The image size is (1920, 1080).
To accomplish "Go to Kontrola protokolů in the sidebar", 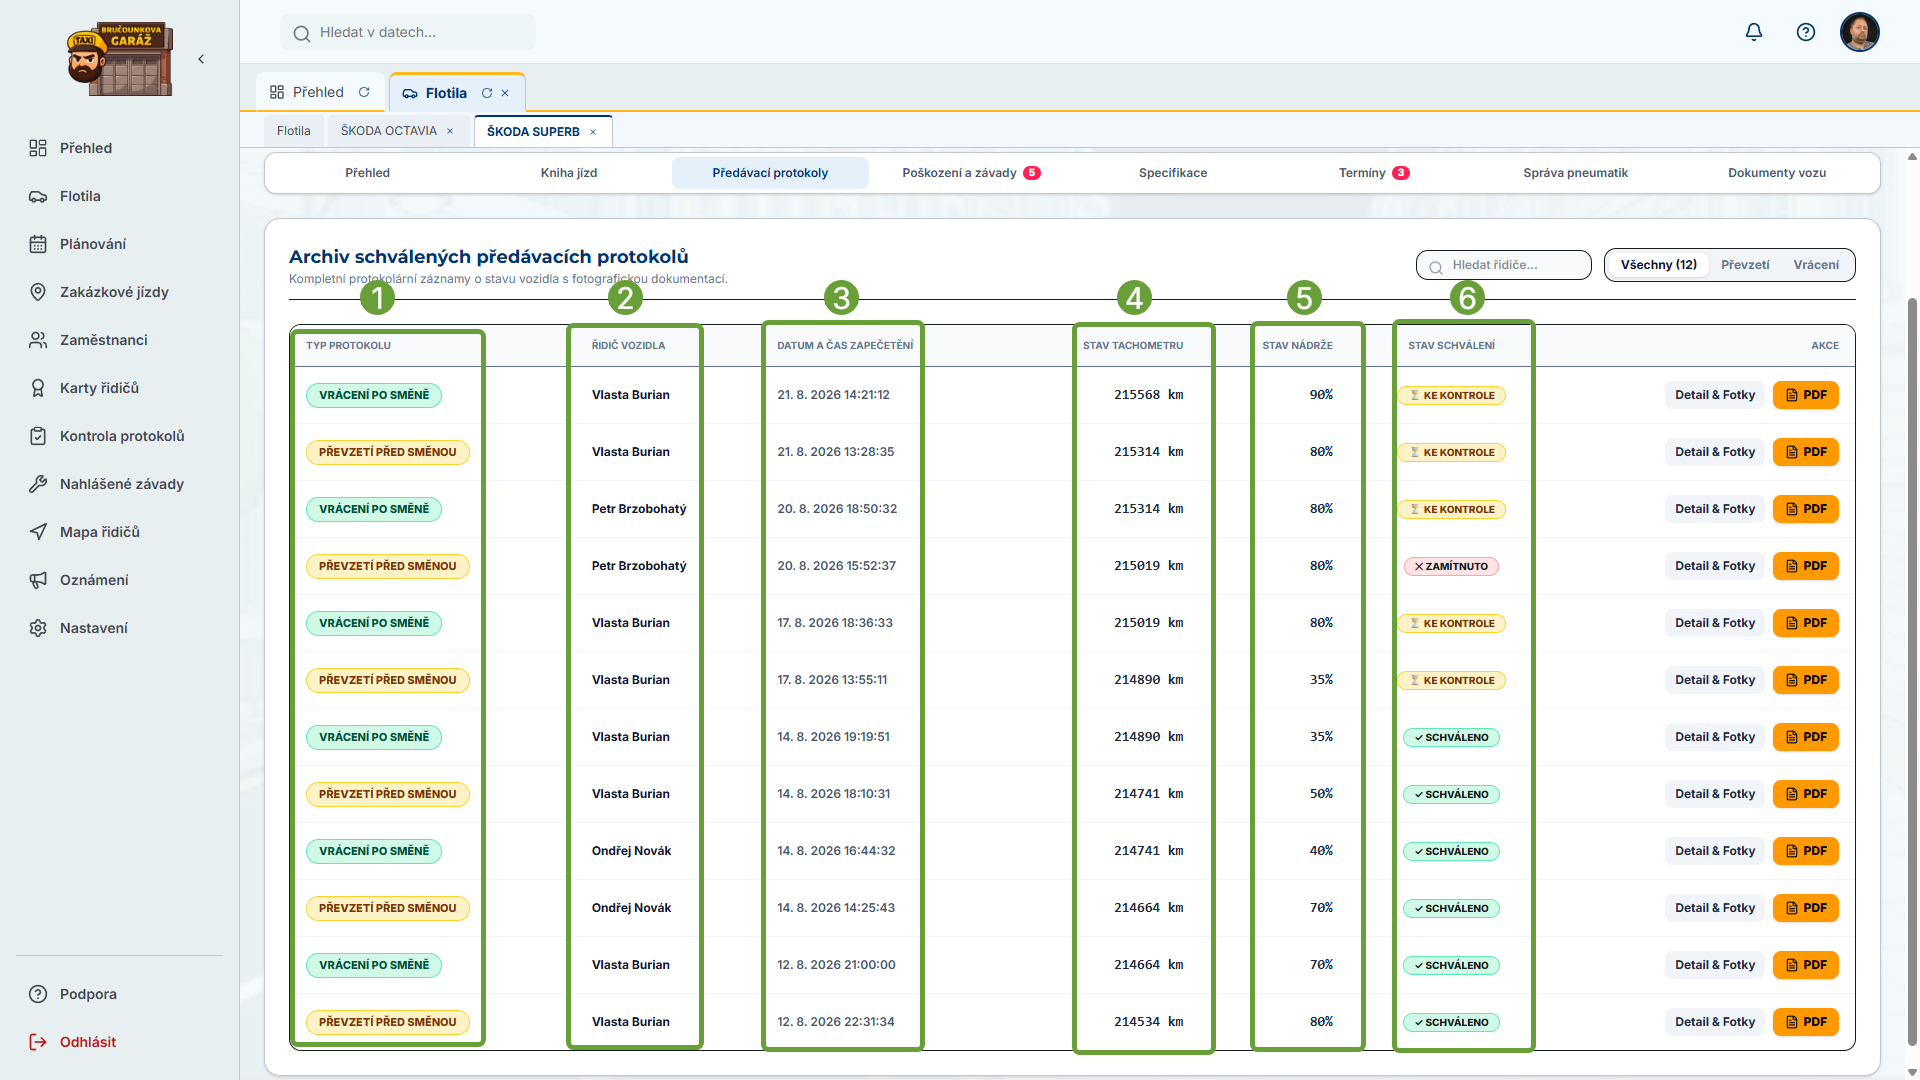I will point(120,436).
